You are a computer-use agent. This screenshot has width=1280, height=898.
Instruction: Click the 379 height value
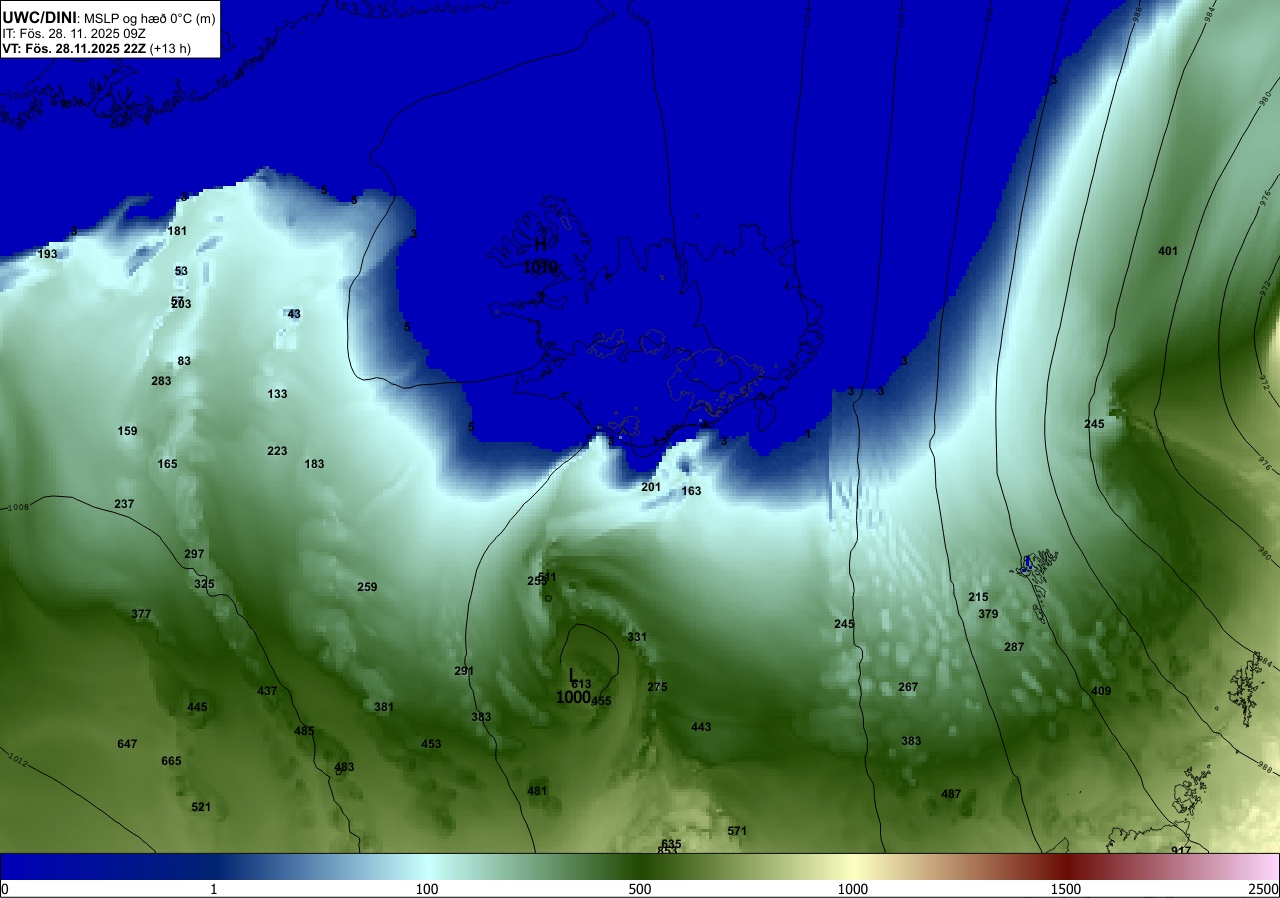coord(988,614)
